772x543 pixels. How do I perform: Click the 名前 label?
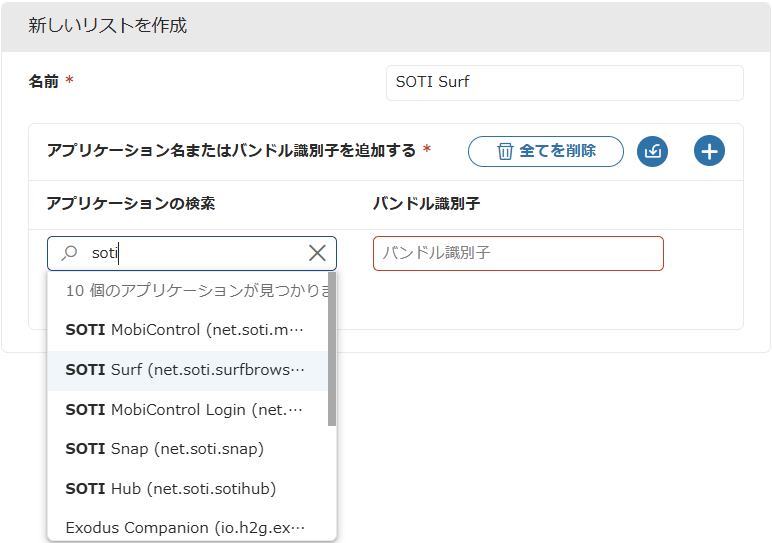[43, 81]
